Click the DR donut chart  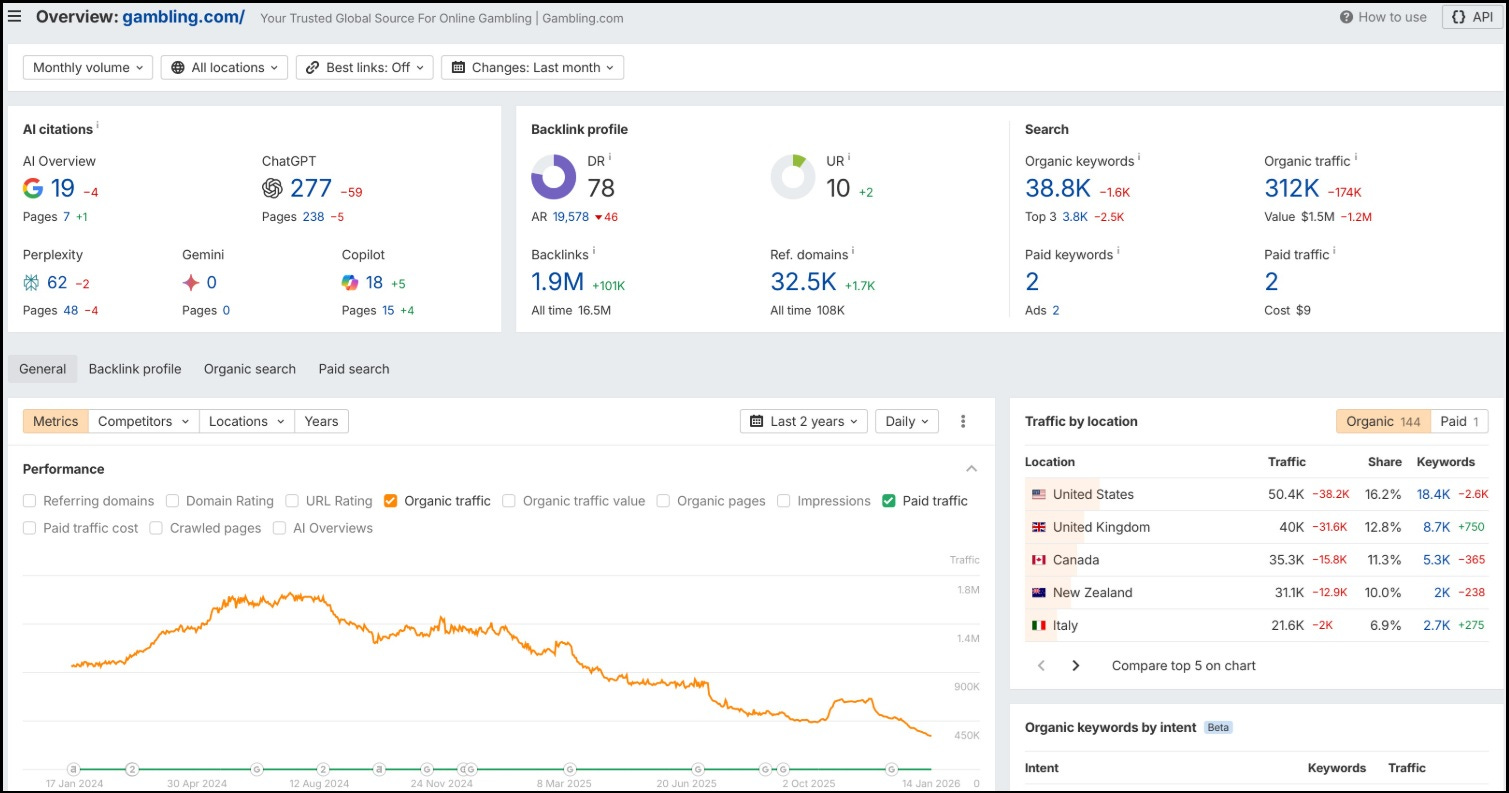[553, 177]
